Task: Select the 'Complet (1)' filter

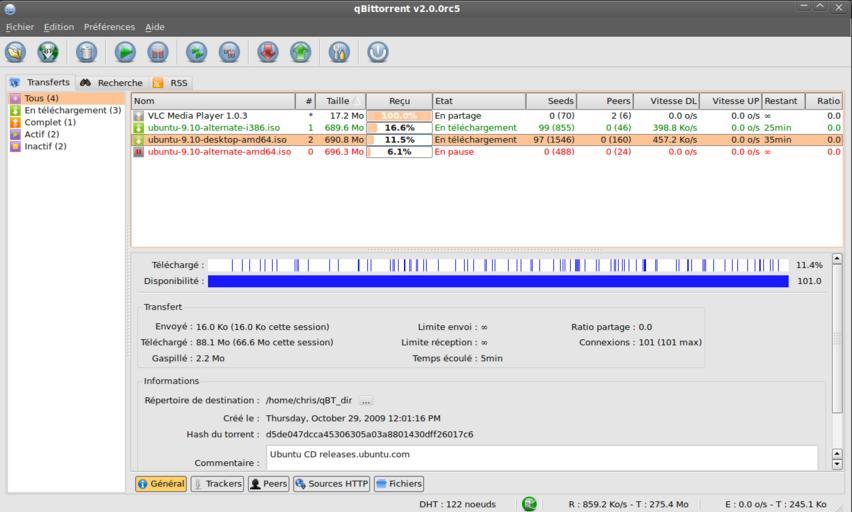Action: coord(50,123)
